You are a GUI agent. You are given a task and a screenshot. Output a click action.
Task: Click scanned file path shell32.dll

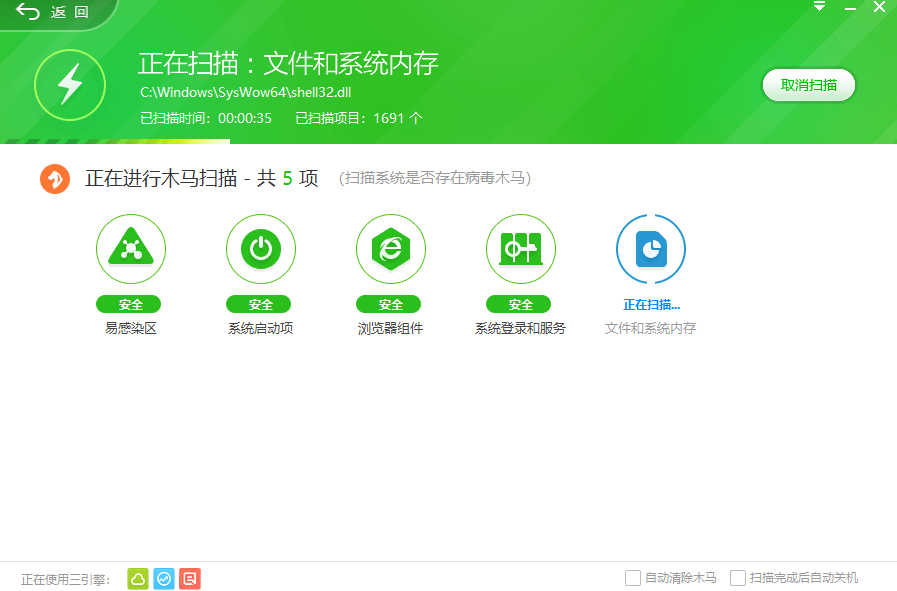[x=245, y=93]
